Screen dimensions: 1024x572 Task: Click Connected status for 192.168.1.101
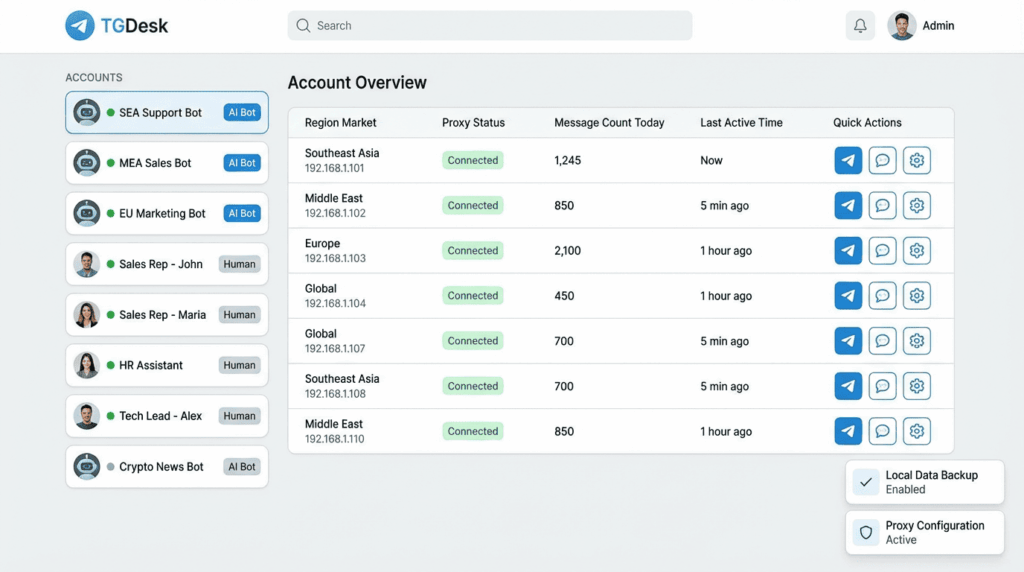click(473, 160)
